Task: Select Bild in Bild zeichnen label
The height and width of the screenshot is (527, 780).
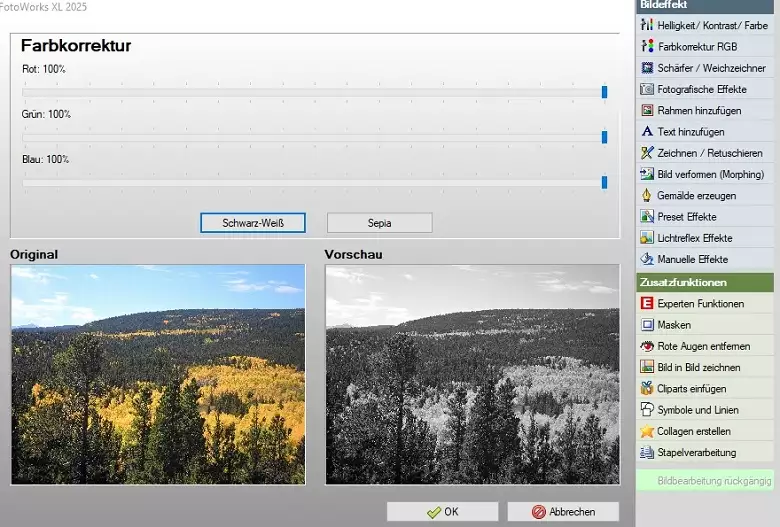Action: tap(699, 367)
